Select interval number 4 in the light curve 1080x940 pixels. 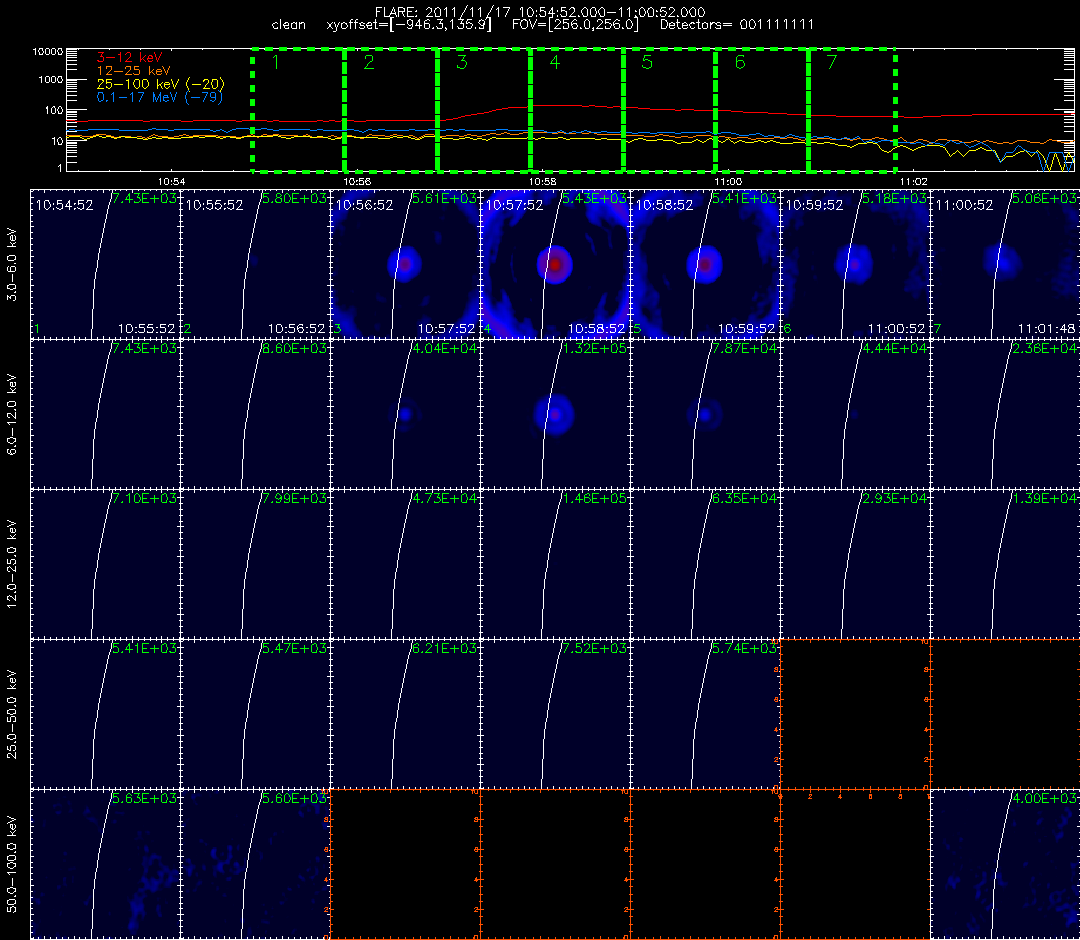(554, 63)
